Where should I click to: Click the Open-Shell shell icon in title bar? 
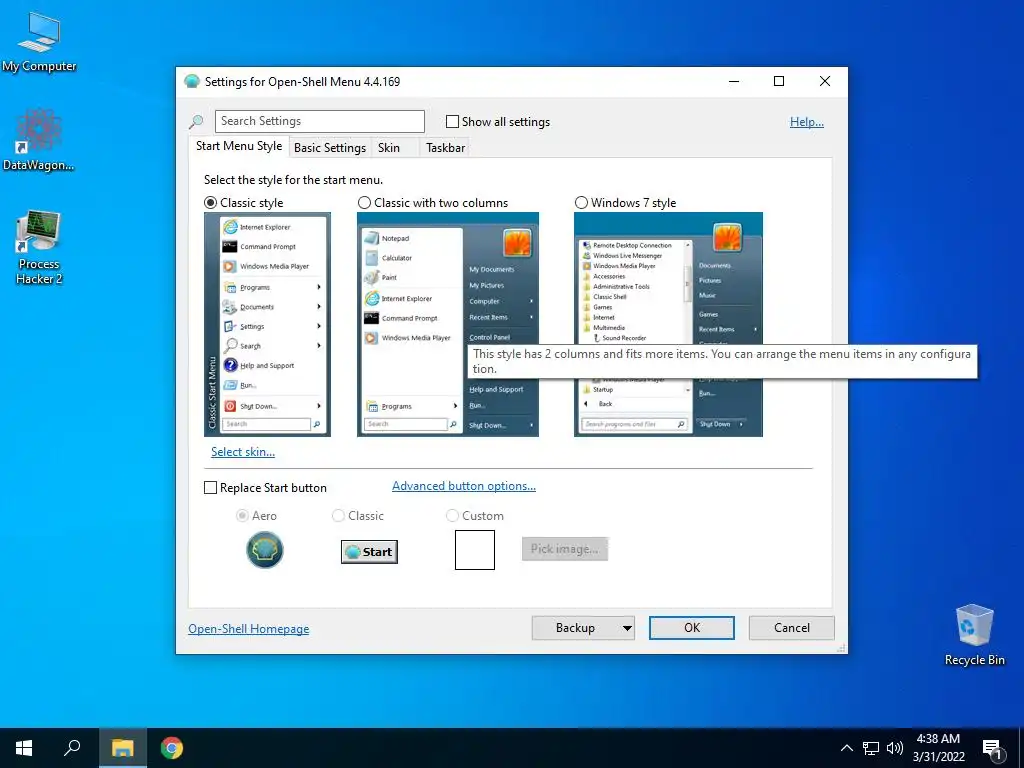[191, 82]
